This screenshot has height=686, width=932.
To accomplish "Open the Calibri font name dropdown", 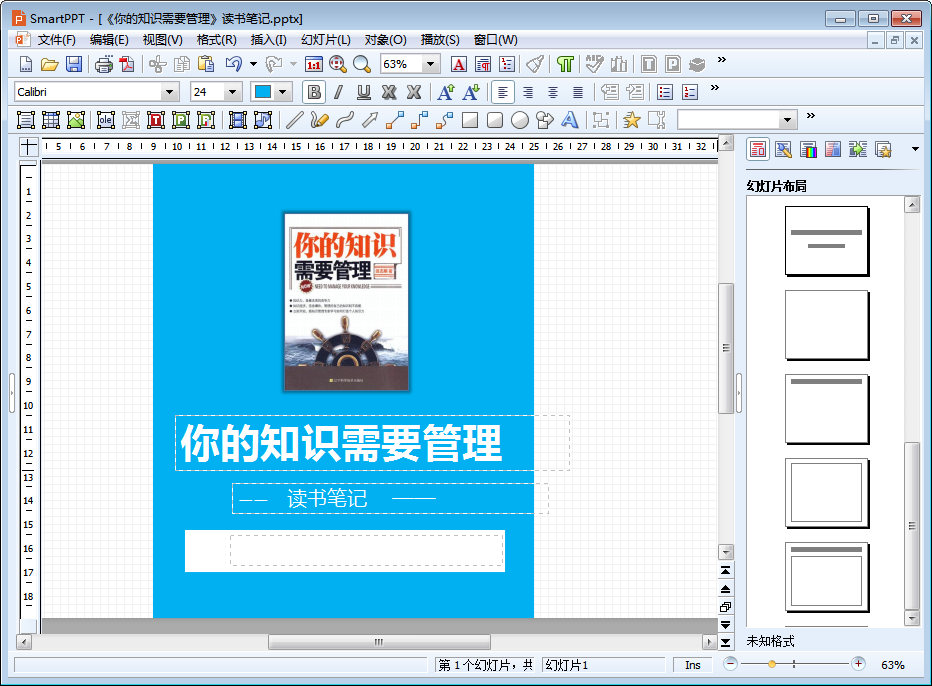I will (170, 92).
